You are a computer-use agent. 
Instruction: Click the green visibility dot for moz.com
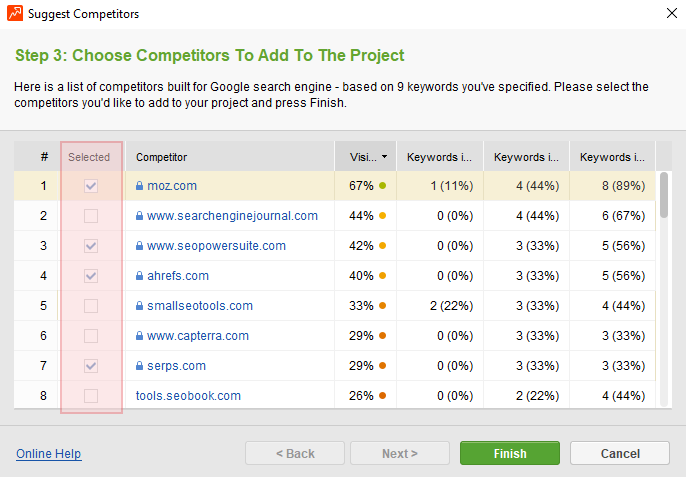pyautogui.click(x=382, y=186)
